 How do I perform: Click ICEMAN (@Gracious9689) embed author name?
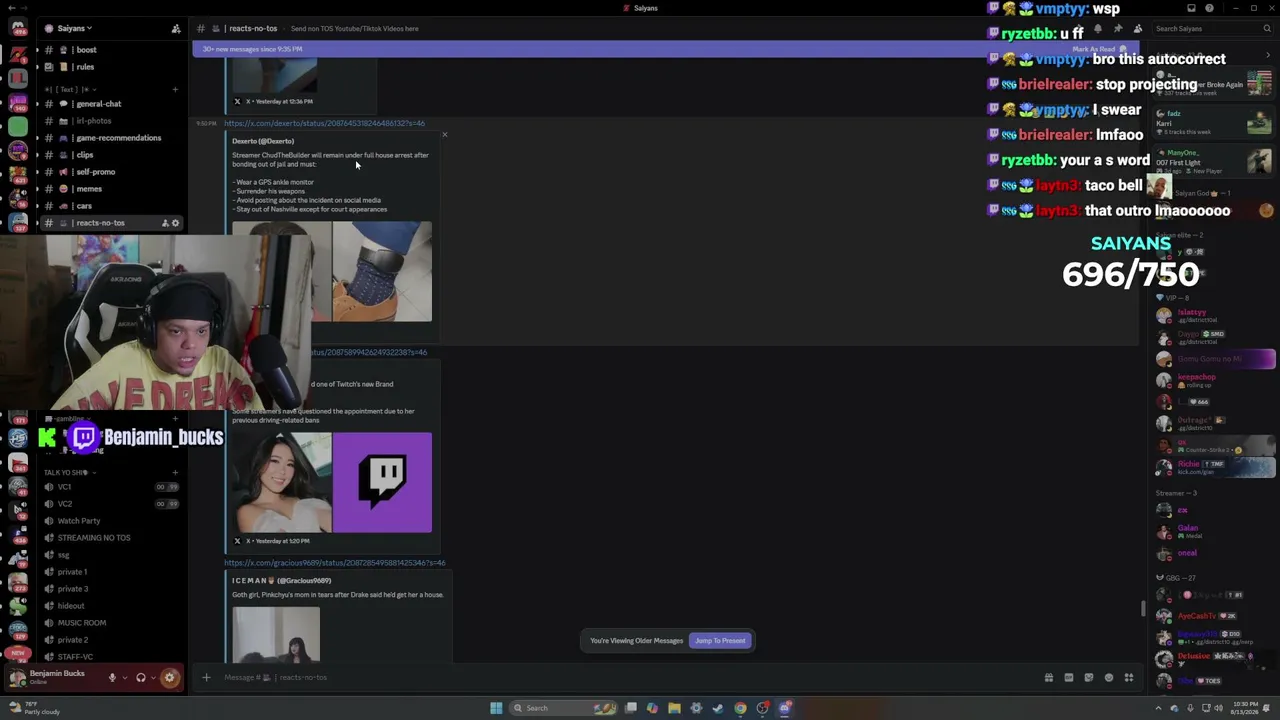pos(281,581)
